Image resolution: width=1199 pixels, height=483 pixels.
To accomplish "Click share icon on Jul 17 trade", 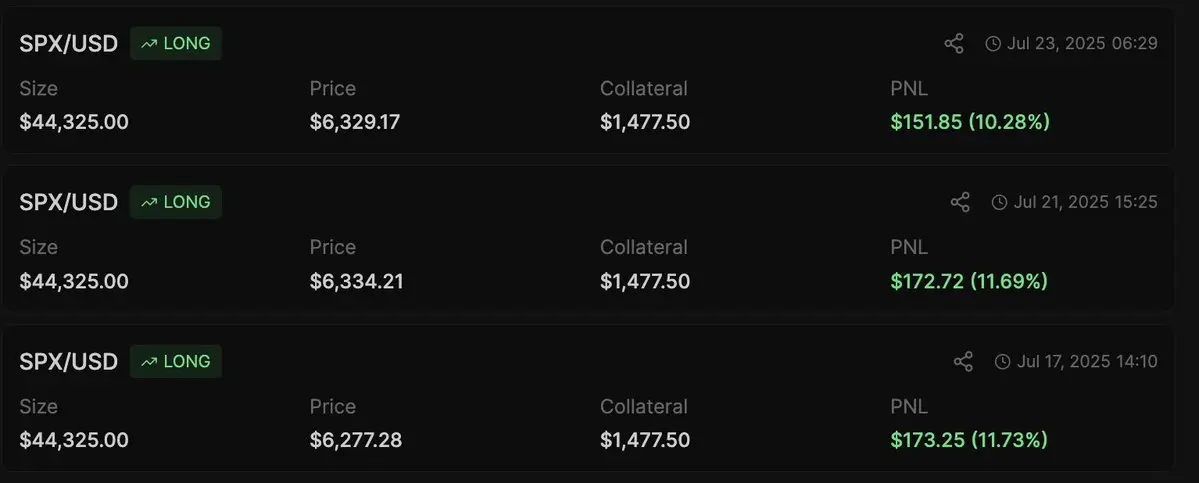I will coord(963,361).
